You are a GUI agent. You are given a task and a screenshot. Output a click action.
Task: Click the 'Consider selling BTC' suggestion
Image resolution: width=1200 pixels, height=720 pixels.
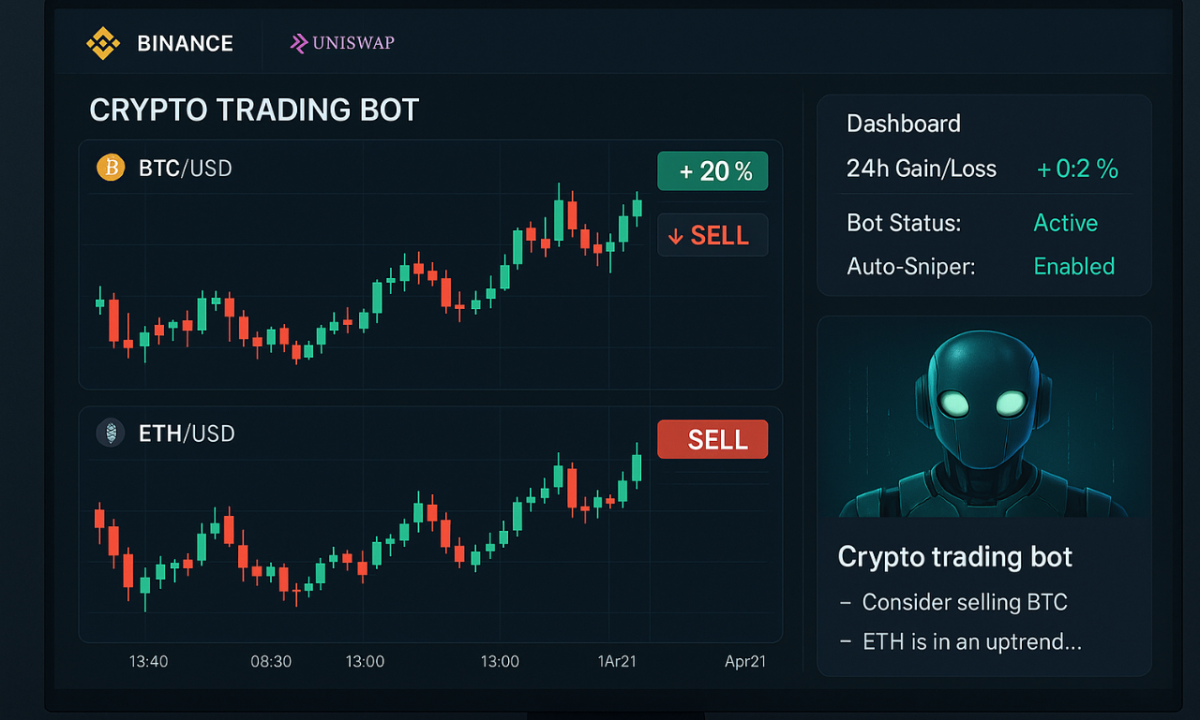pyautogui.click(x=964, y=602)
